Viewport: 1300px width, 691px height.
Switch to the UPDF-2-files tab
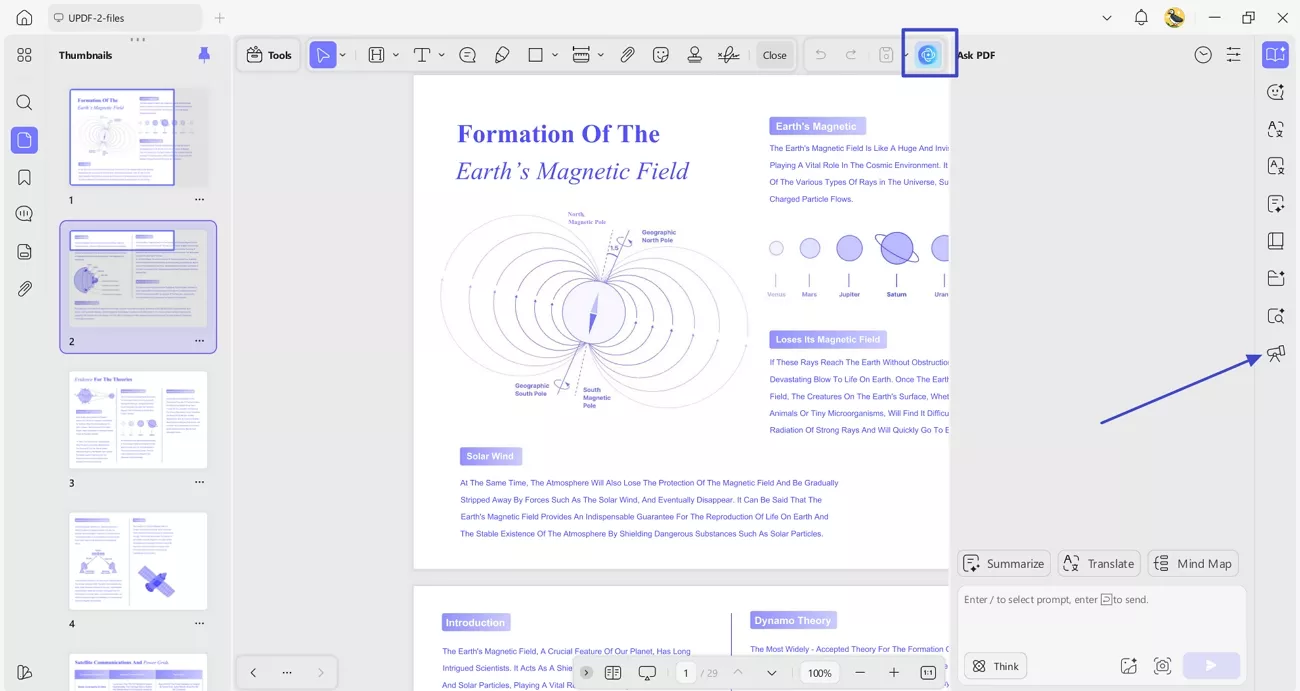(124, 18)
